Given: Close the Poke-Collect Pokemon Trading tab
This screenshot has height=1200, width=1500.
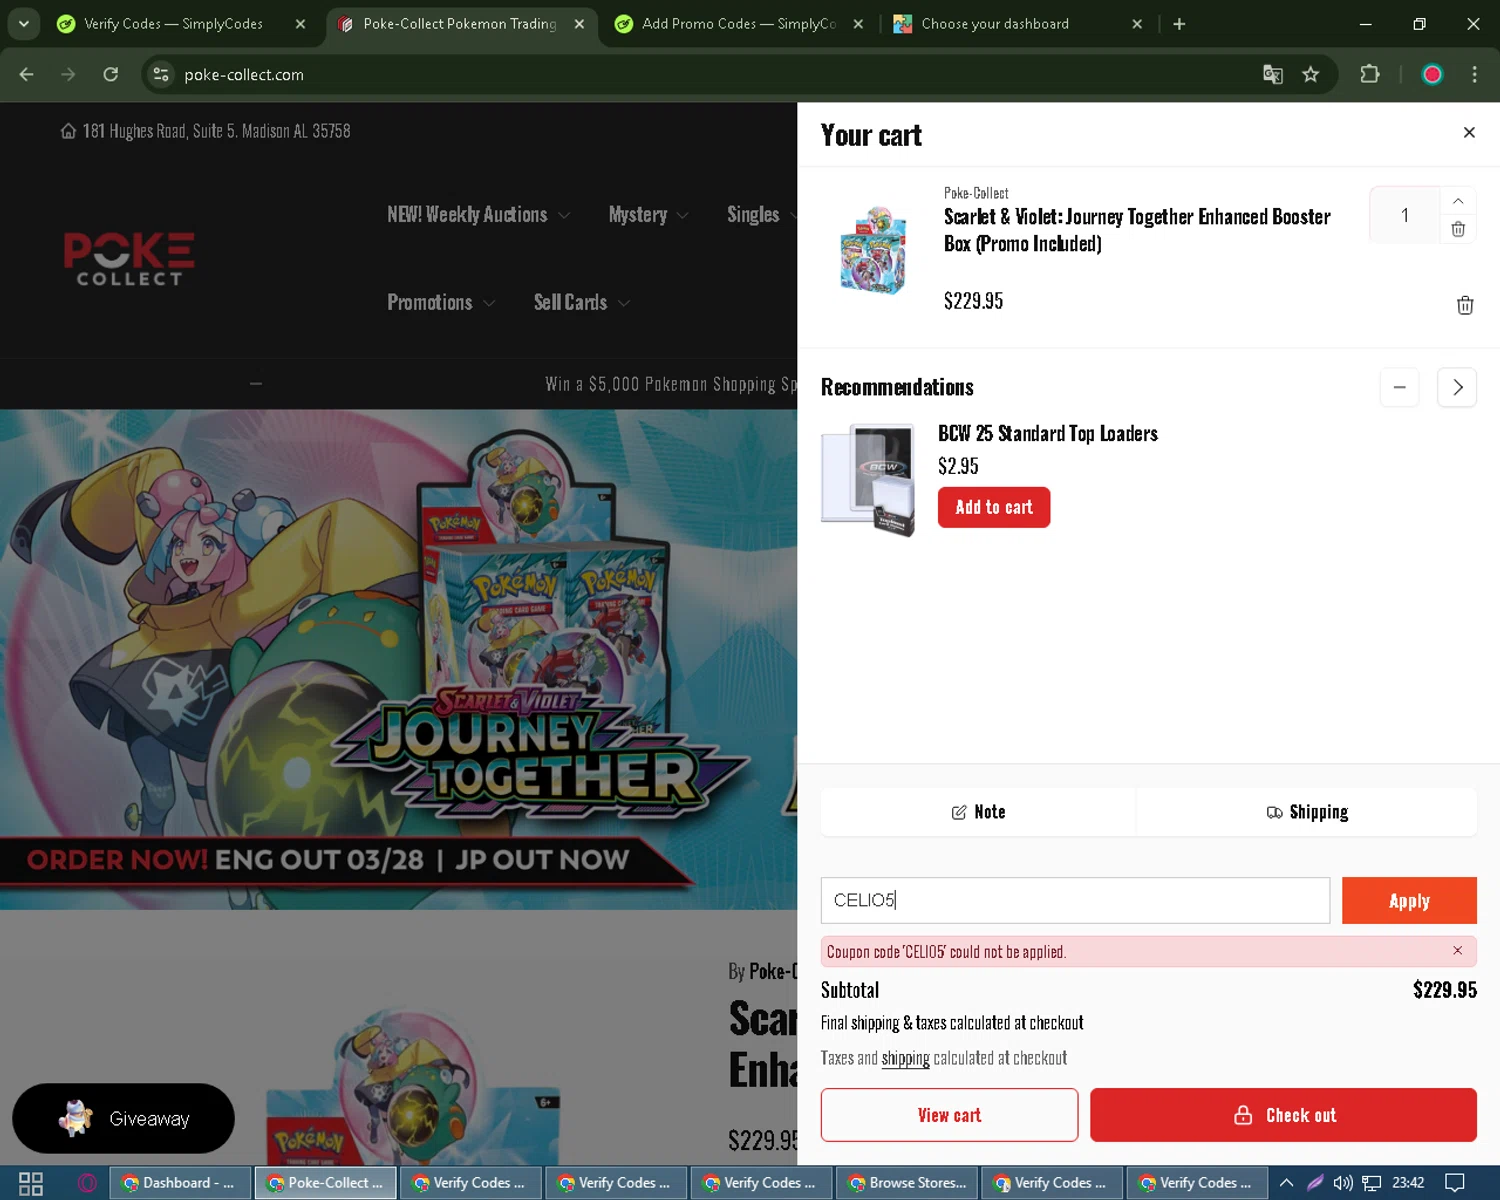Looking at the screenshot, I should [x=579, y=24].
